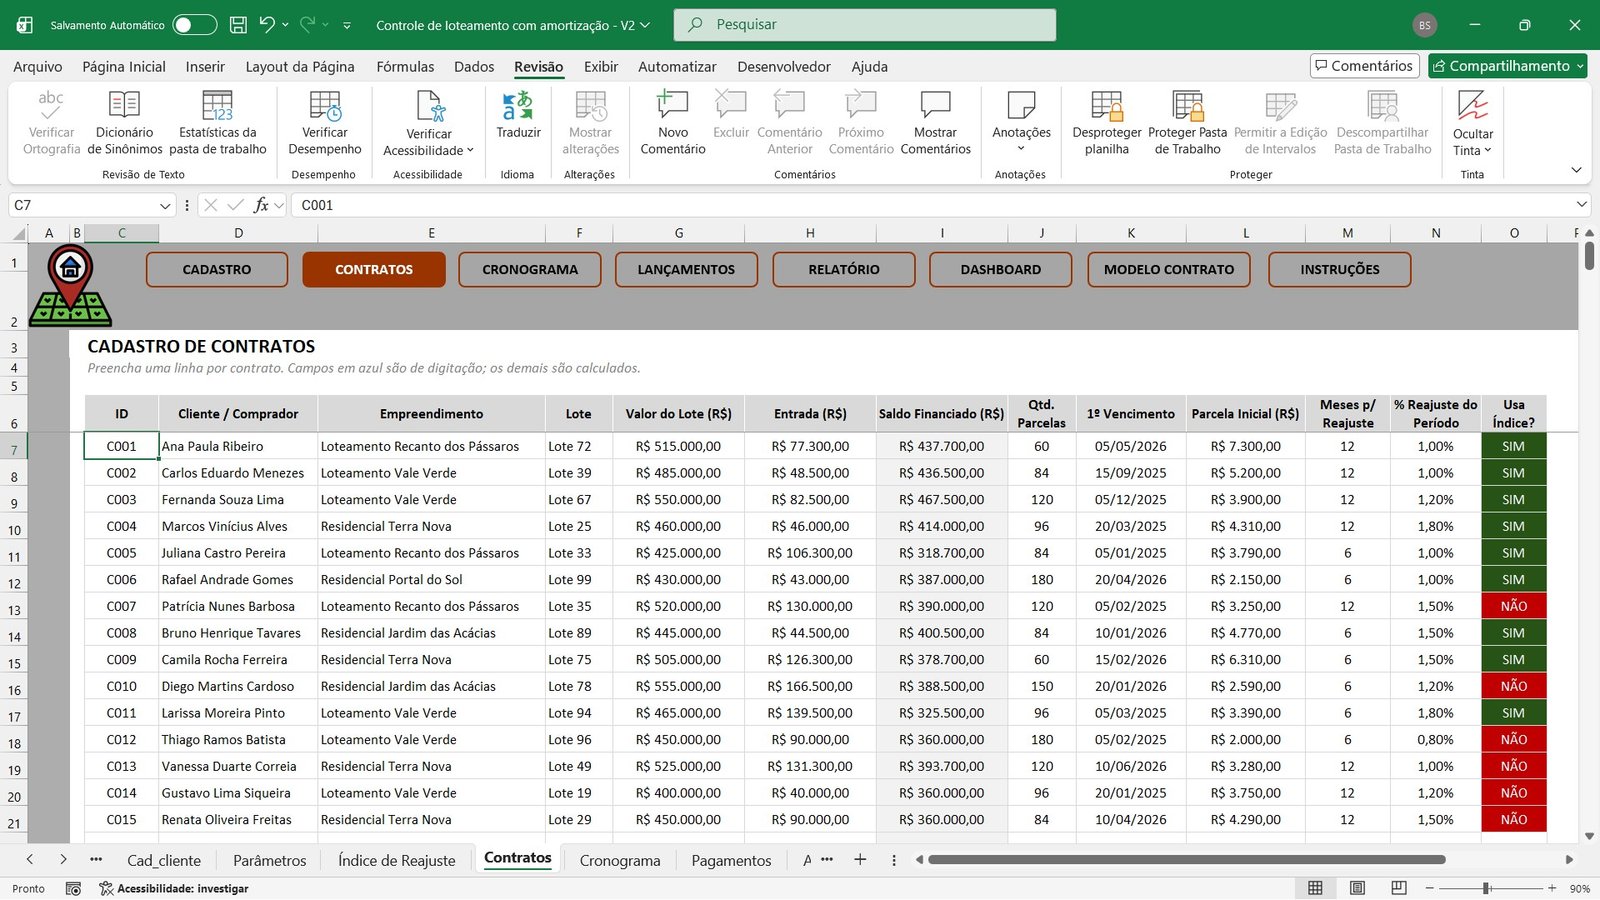Click the Comentários button
The width and height of the screenshot is (1600, 900).
point(1365,66)
